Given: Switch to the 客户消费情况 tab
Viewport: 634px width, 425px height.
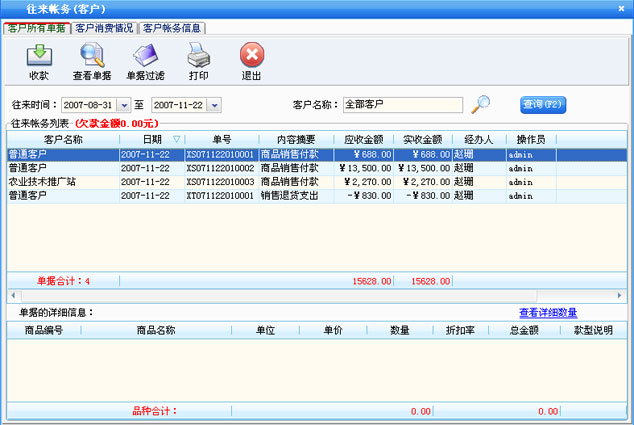Looking at the screenshot, I should (104, 27).
